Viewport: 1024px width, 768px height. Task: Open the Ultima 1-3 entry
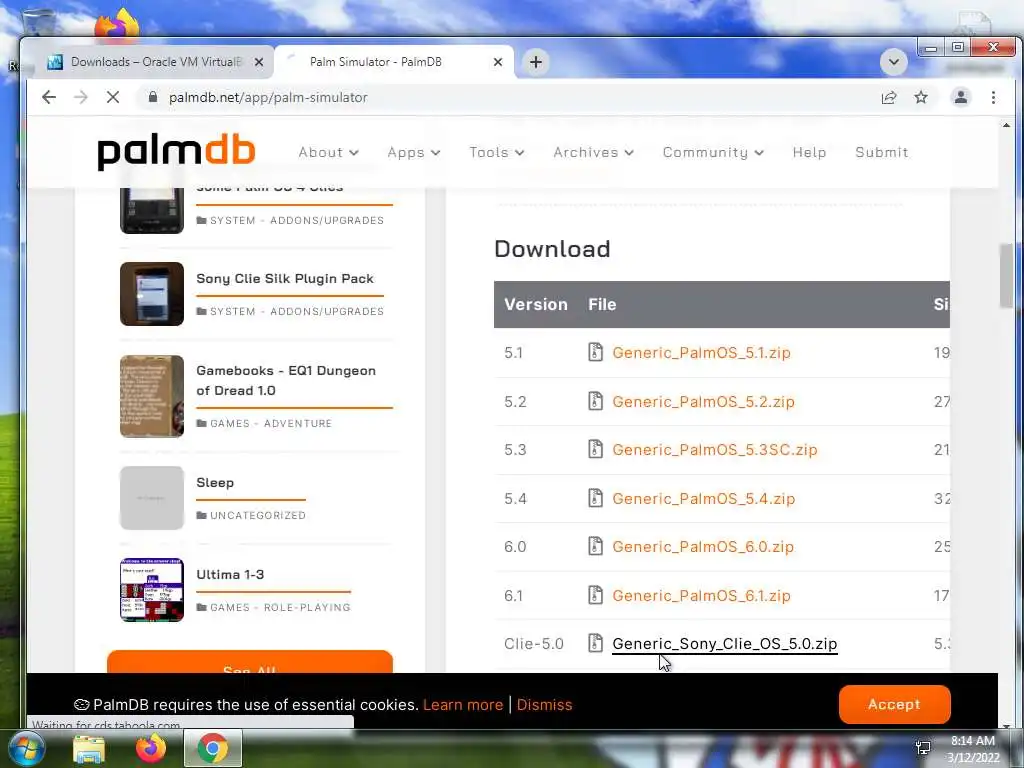tap(230, 574)
